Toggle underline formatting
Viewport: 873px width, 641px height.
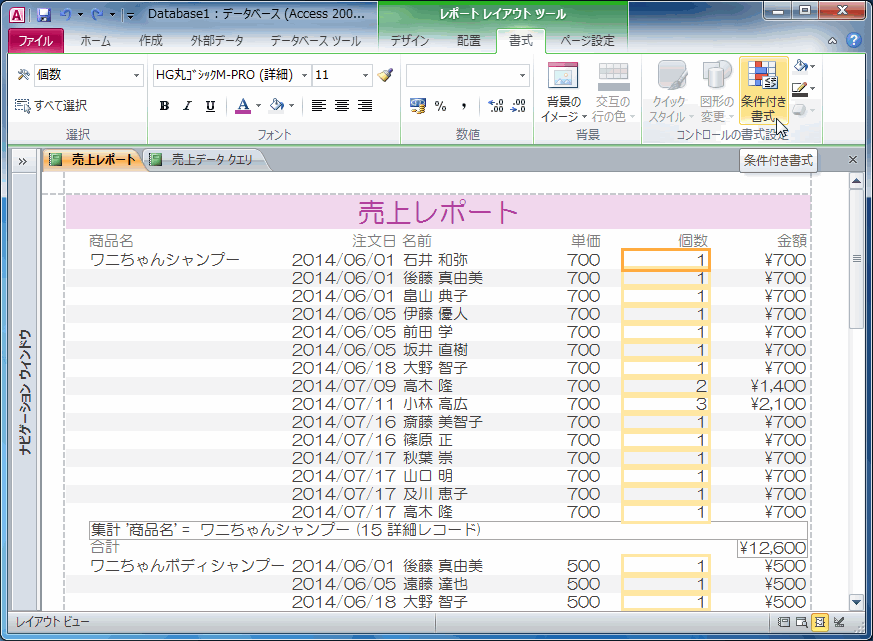[210, 106]
